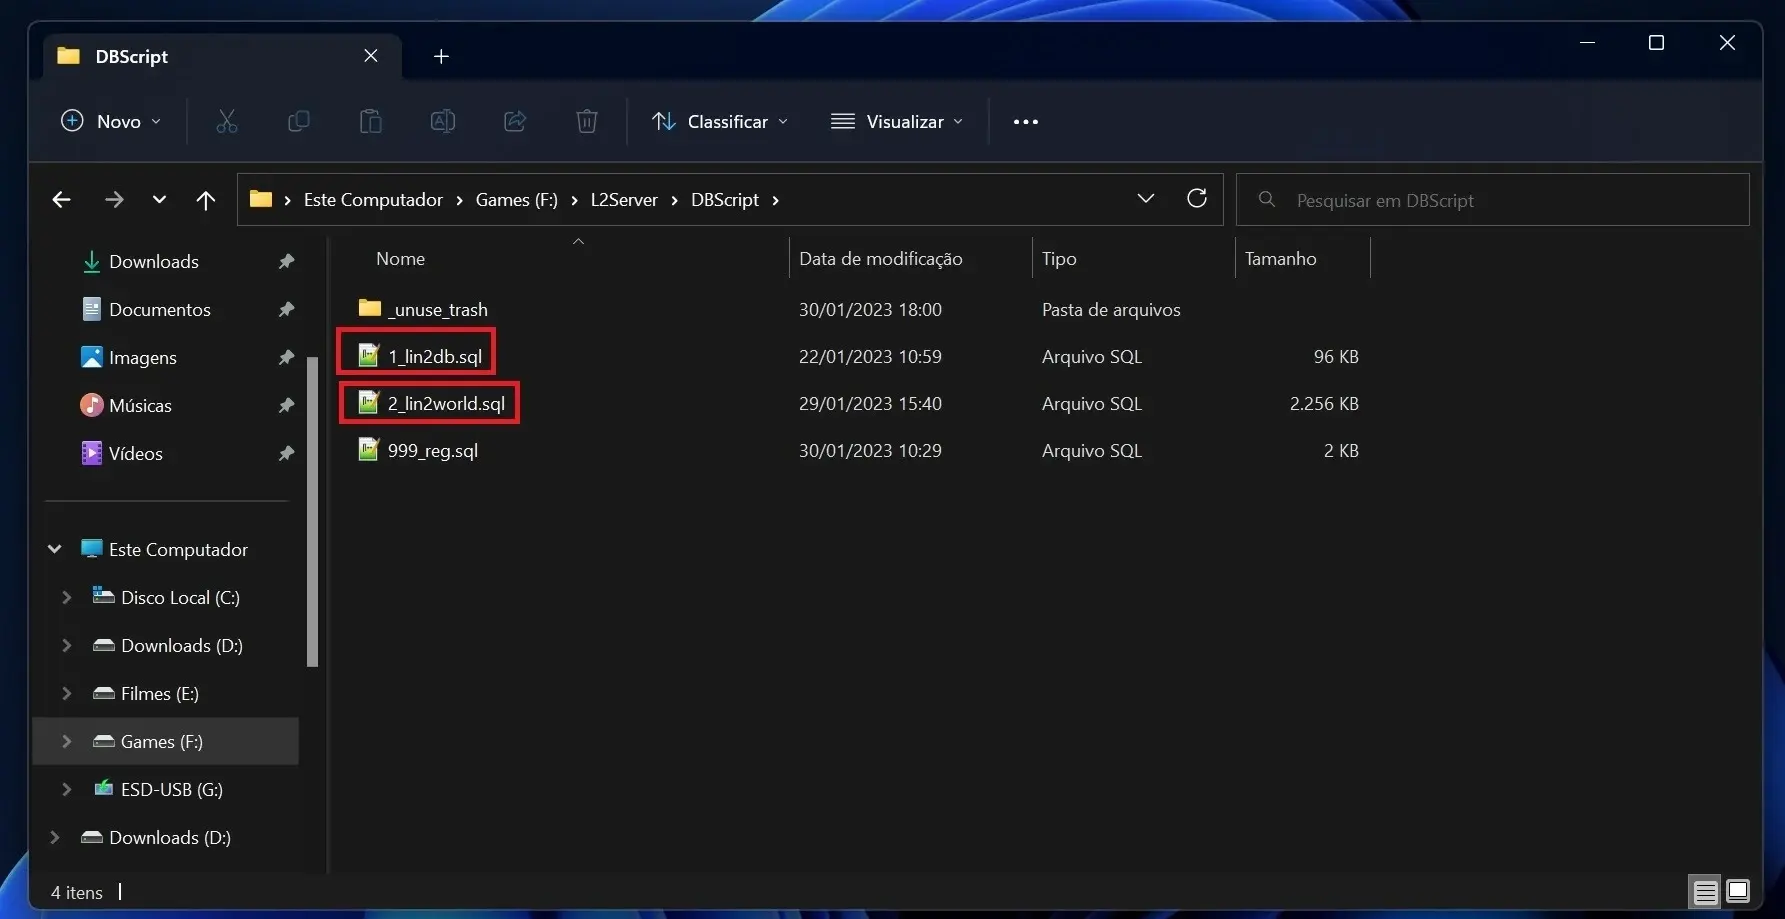
Task: Close the DBScript tab
Action: coord(371,56)
